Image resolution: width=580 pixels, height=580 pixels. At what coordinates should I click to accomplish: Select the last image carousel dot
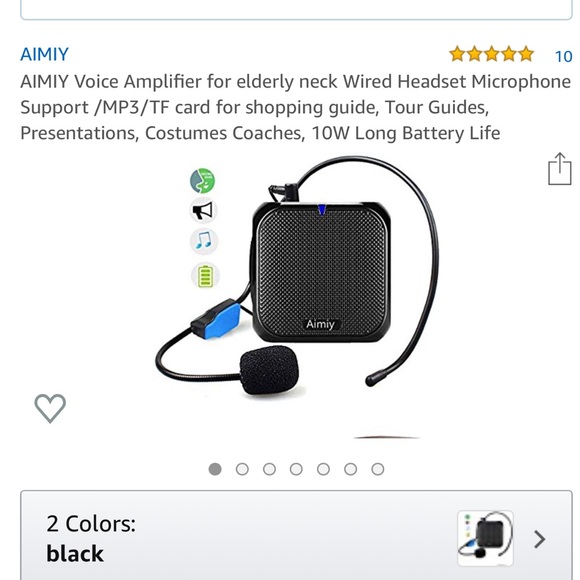point(377,469)
